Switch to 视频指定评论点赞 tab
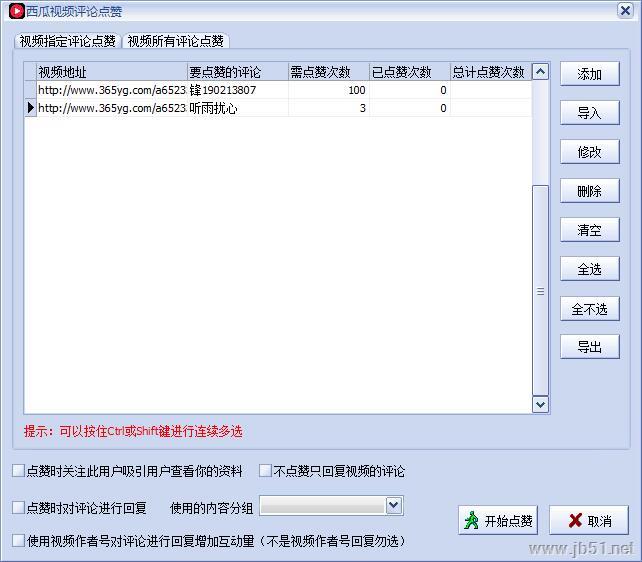This screenshot has height=562, width=642. point(68,41)
